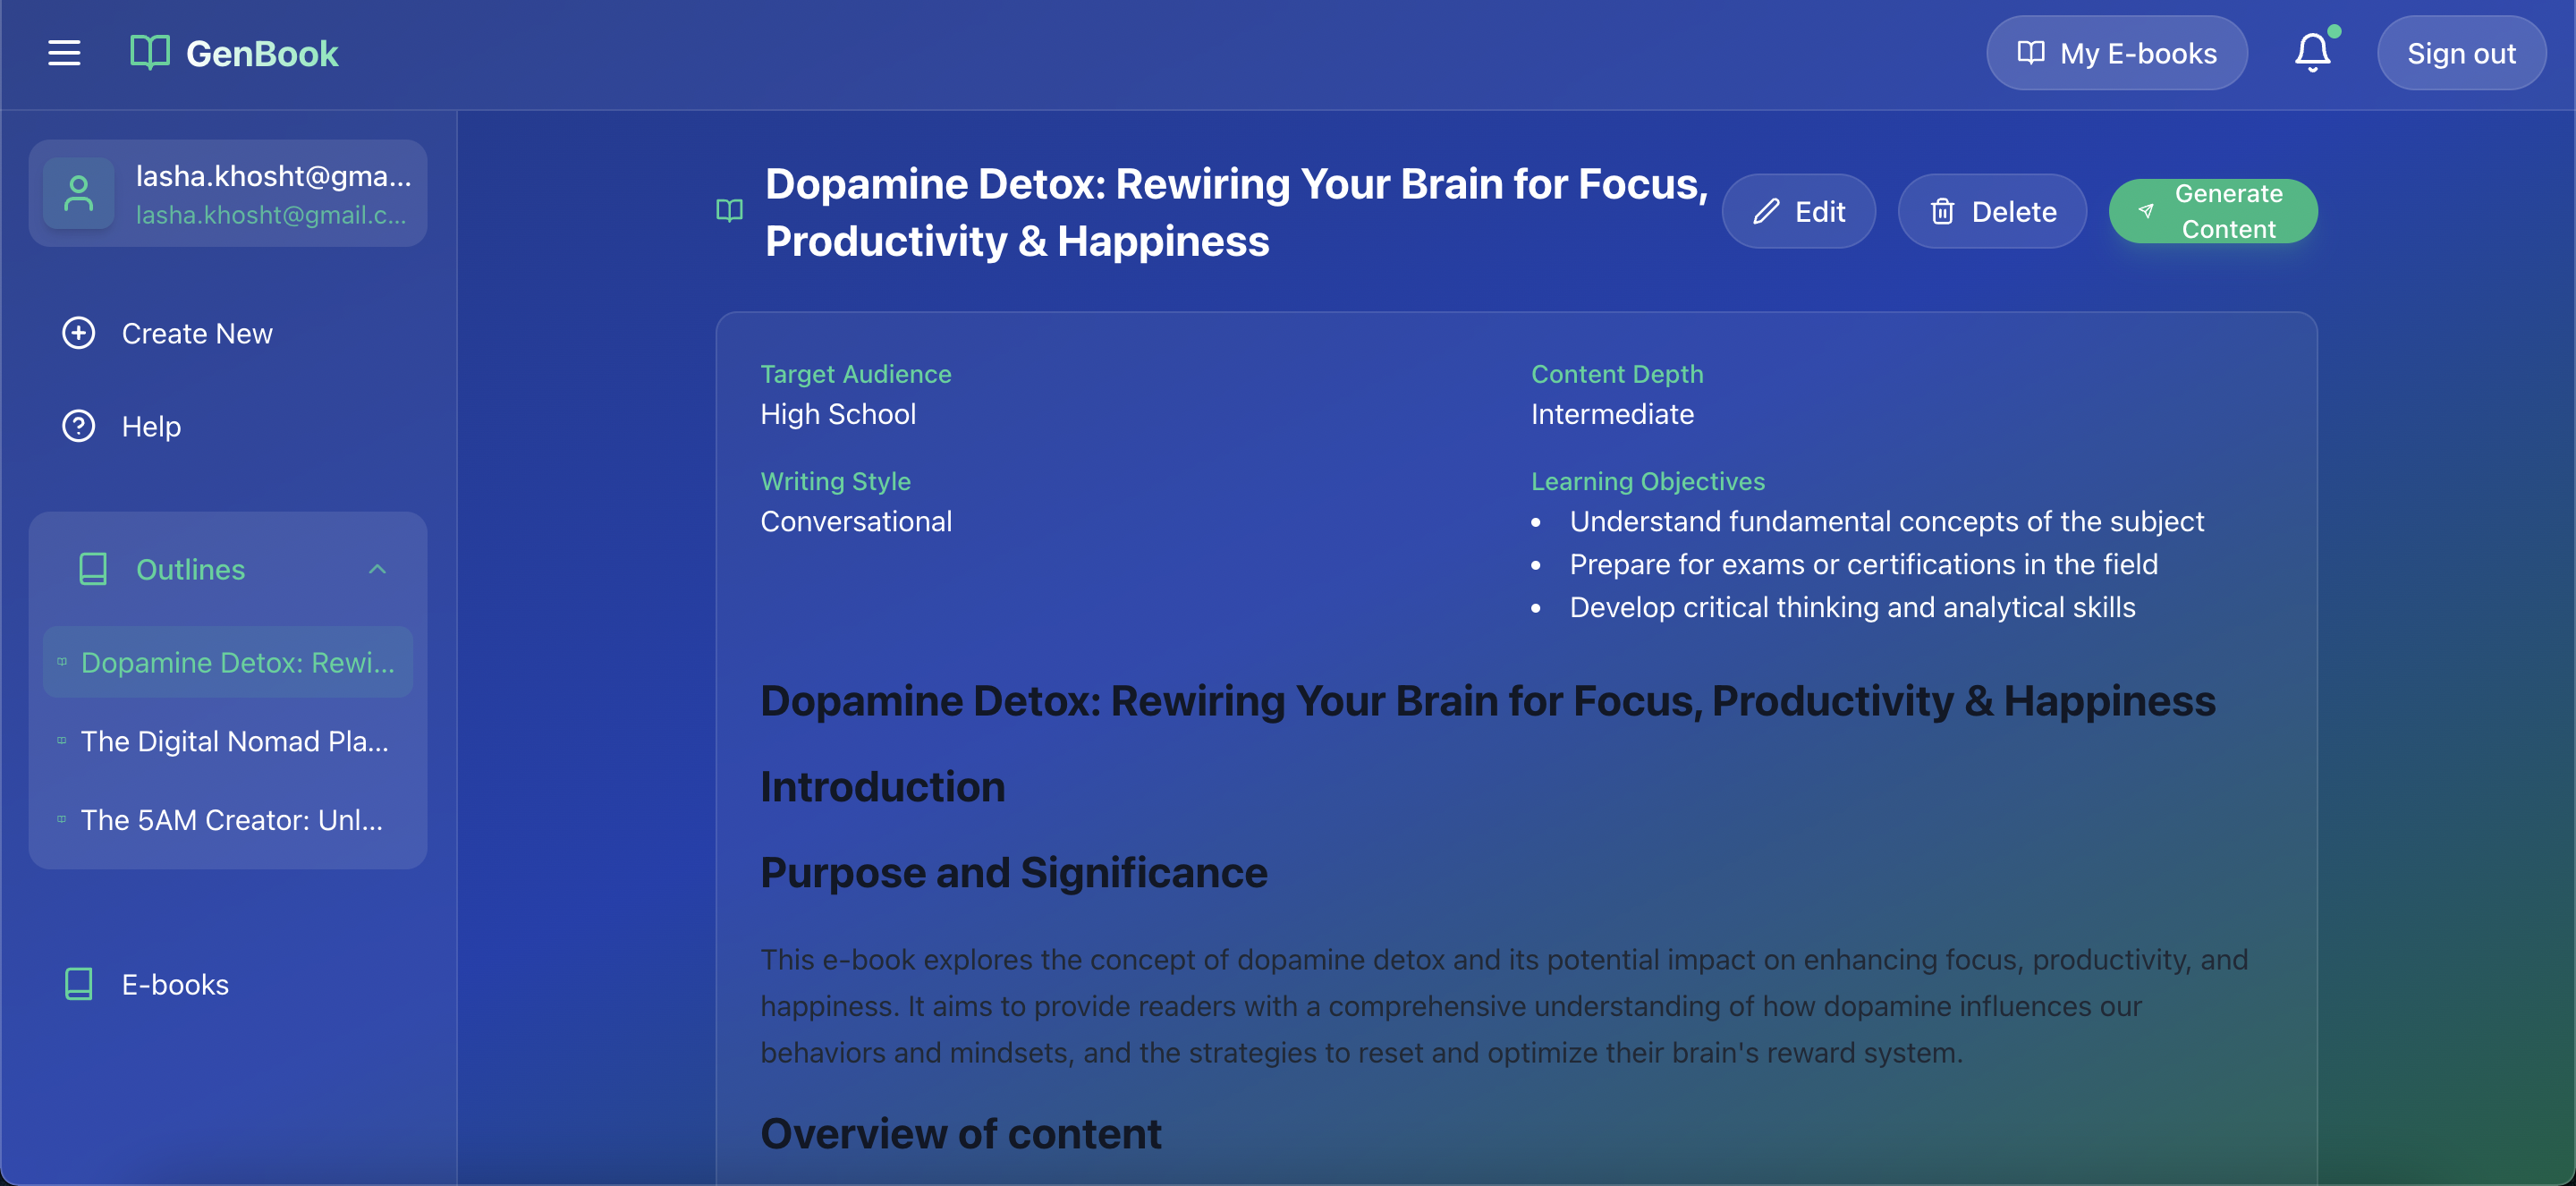Select Dopamine Detox outline in sidebar
Screen dimensions: 2576x1186
tap(228, 662)
